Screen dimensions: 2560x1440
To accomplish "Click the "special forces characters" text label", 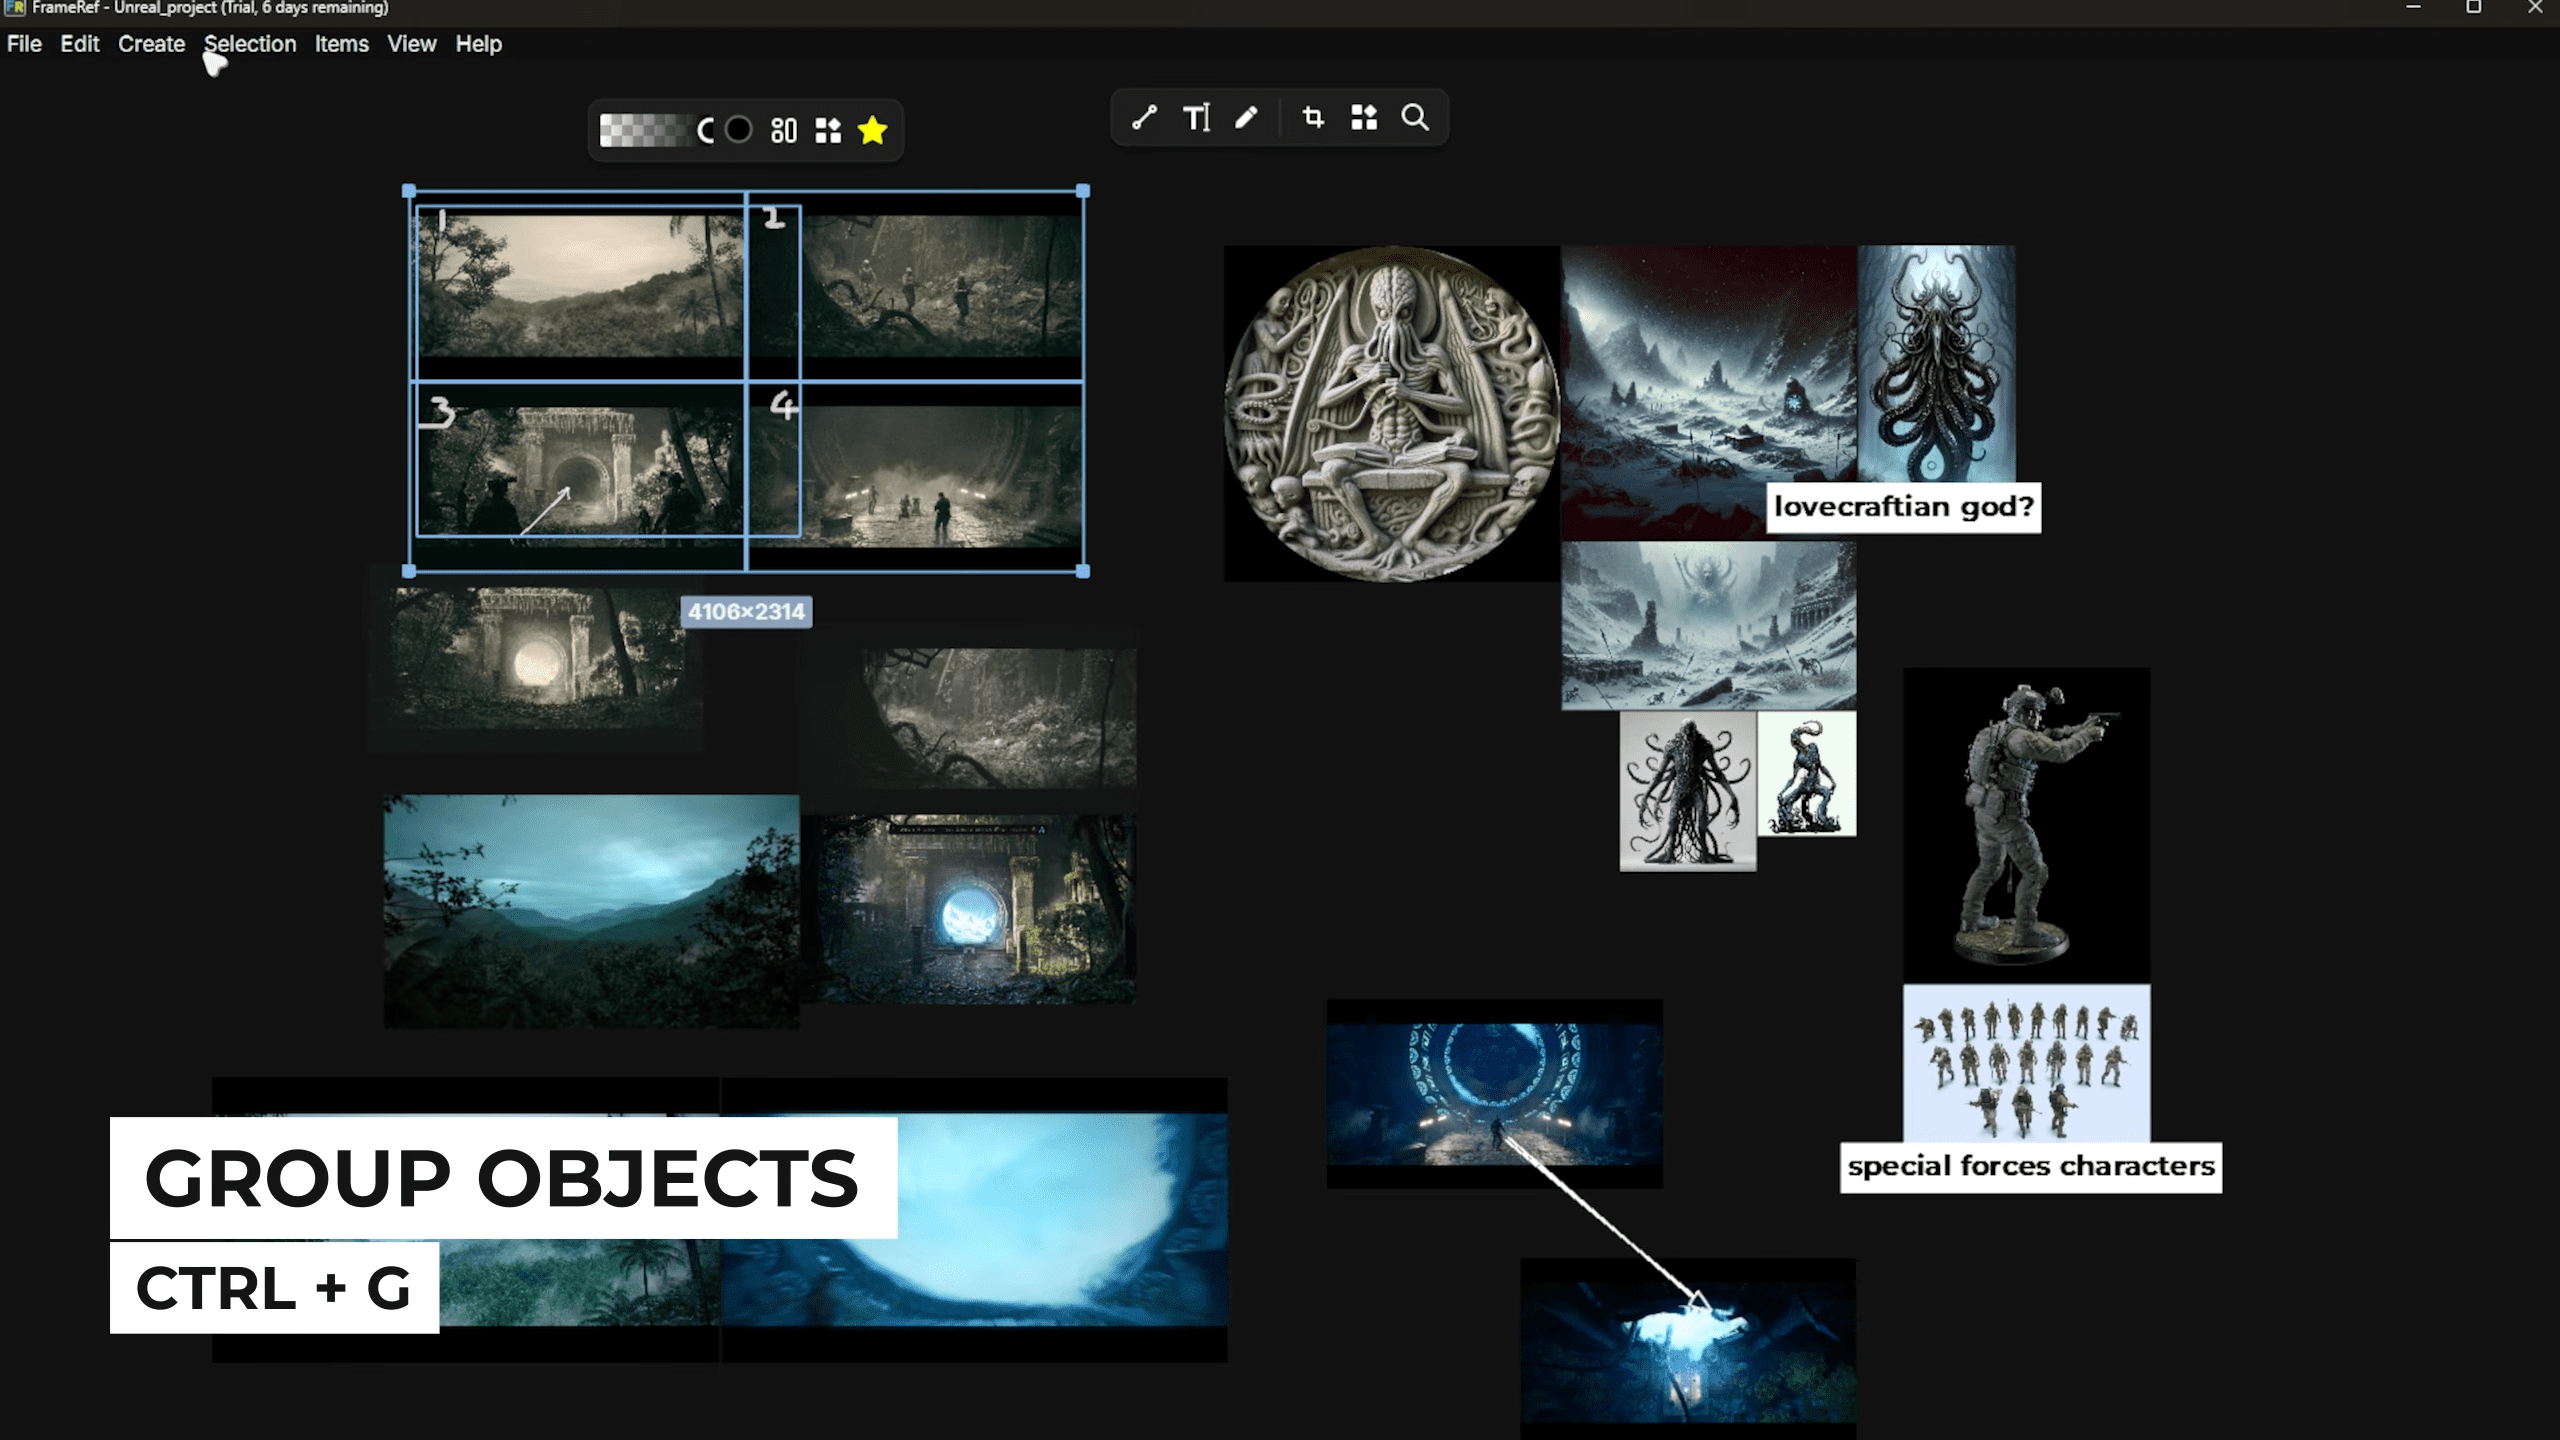I will click(2030, 1166).
